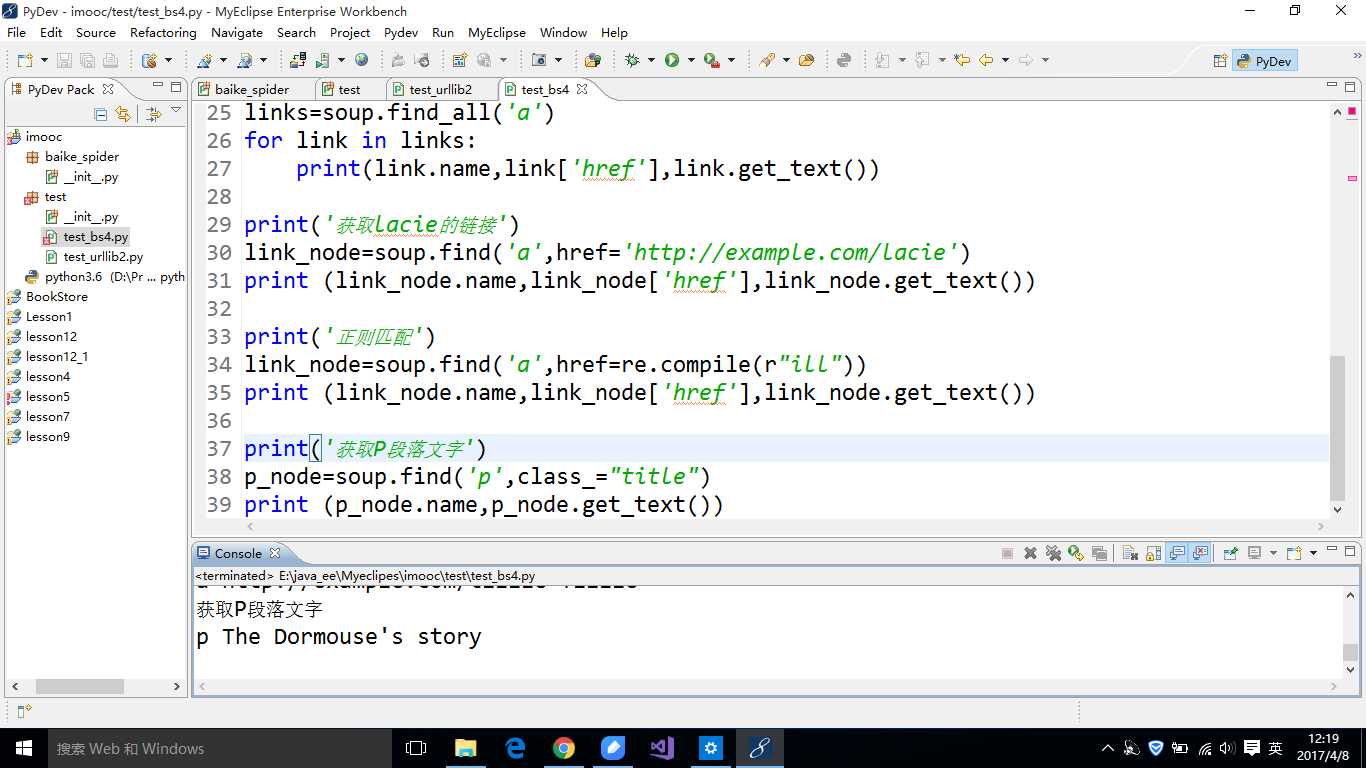Toggle Scroll Lock in the Console
This screenshot has width=1366, height=768.
coord(1153,553)
